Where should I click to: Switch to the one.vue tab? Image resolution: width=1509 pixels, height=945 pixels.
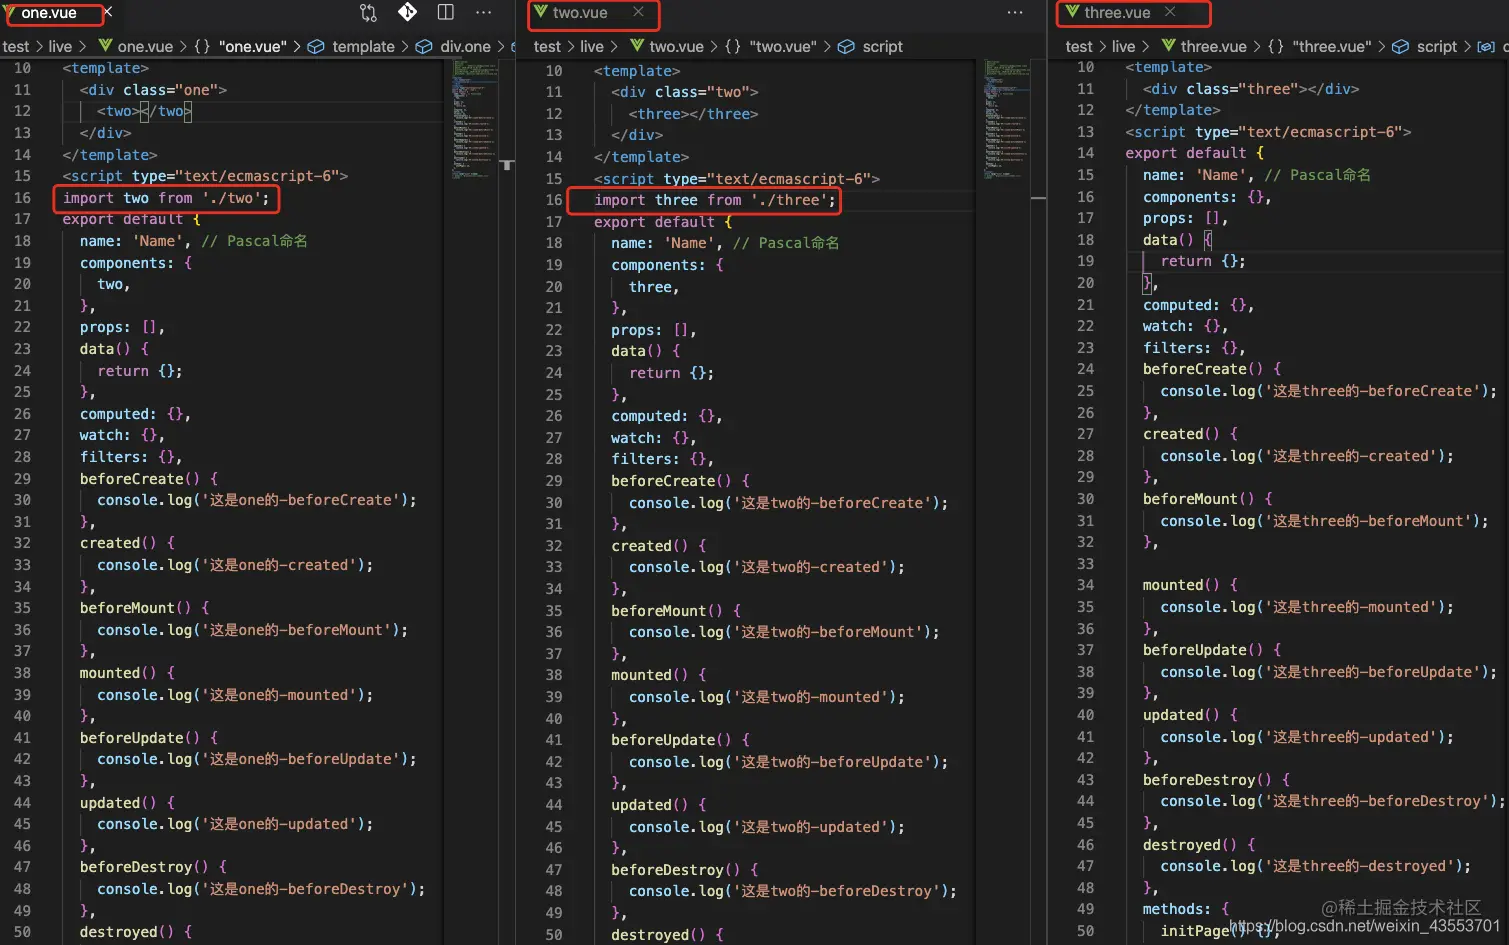click(48, 13)
